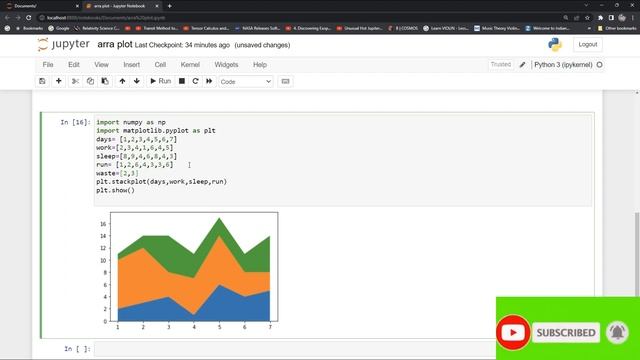This screenshot has width=640, height=360.
Task: Click the red YouTube play icon
Action: pos(513,333)
